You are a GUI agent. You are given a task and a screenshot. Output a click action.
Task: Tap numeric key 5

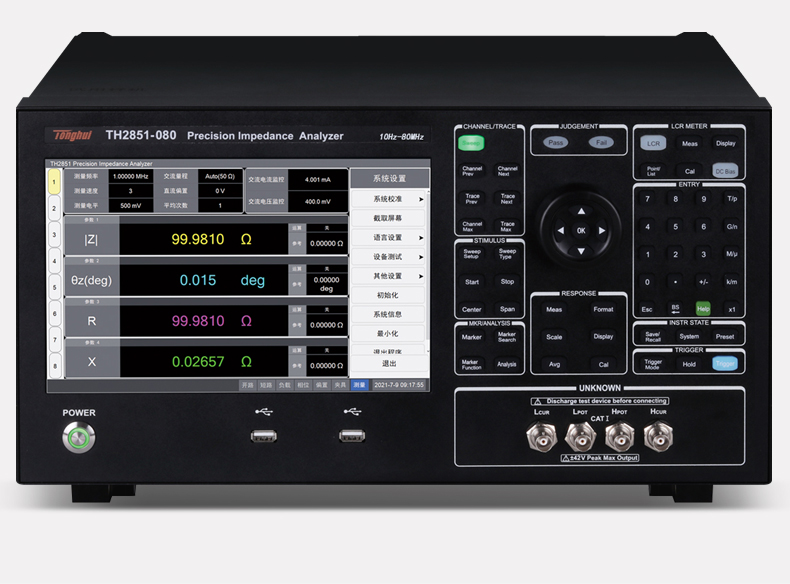tap(676, 226)
